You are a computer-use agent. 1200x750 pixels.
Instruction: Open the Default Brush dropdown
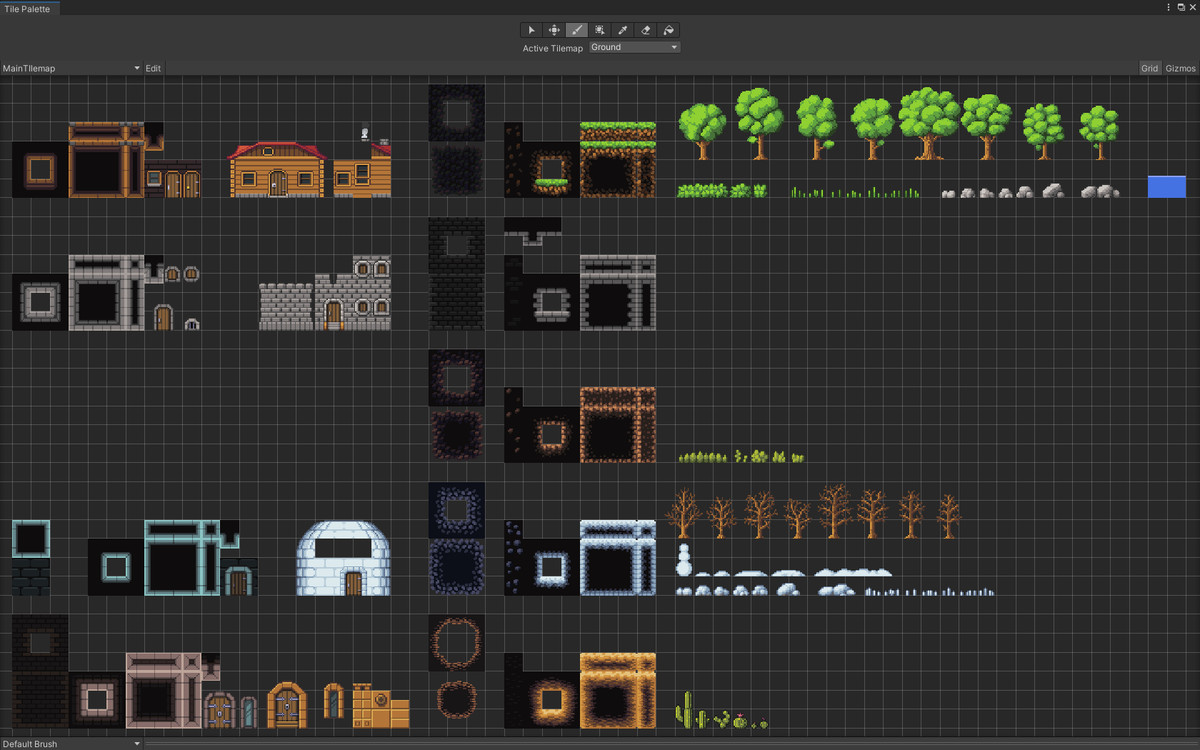[x=70, y=744]
